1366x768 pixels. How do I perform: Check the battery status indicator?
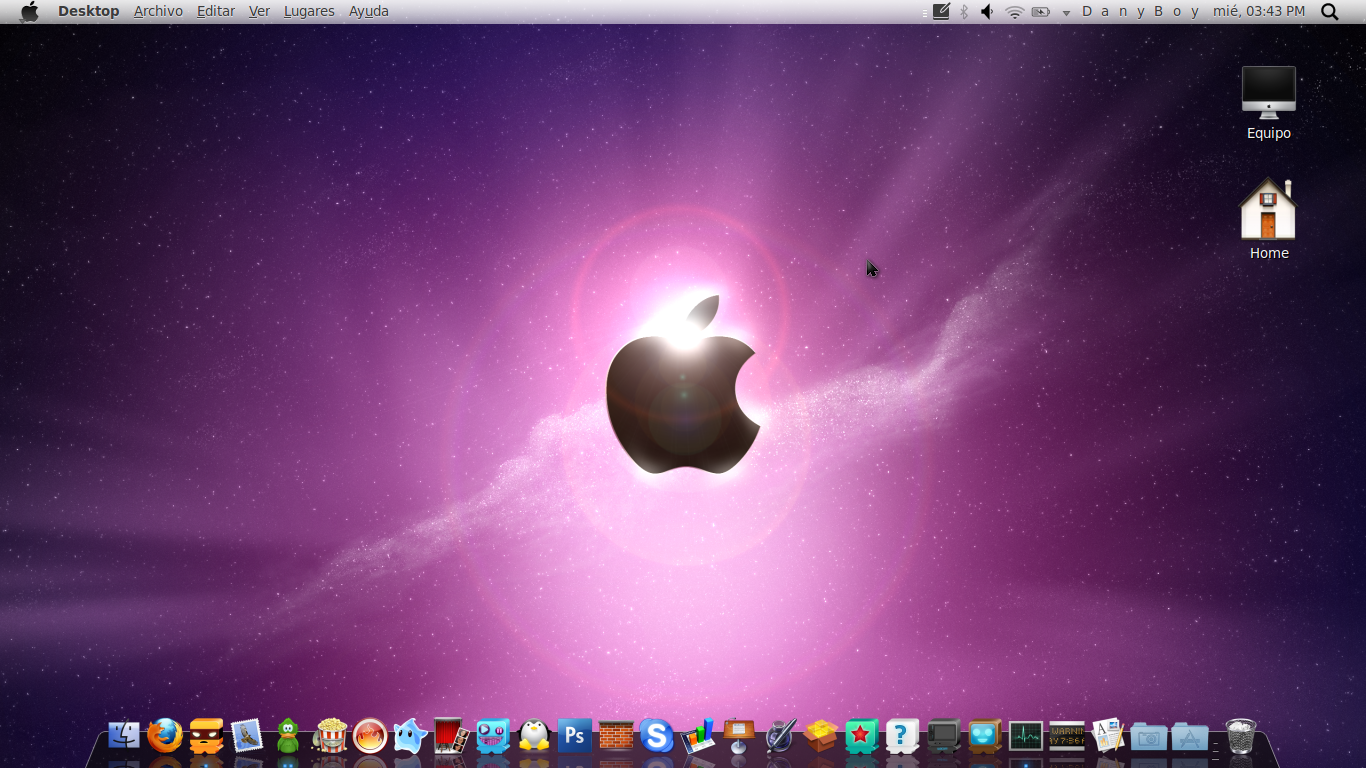pos(1041,11)
